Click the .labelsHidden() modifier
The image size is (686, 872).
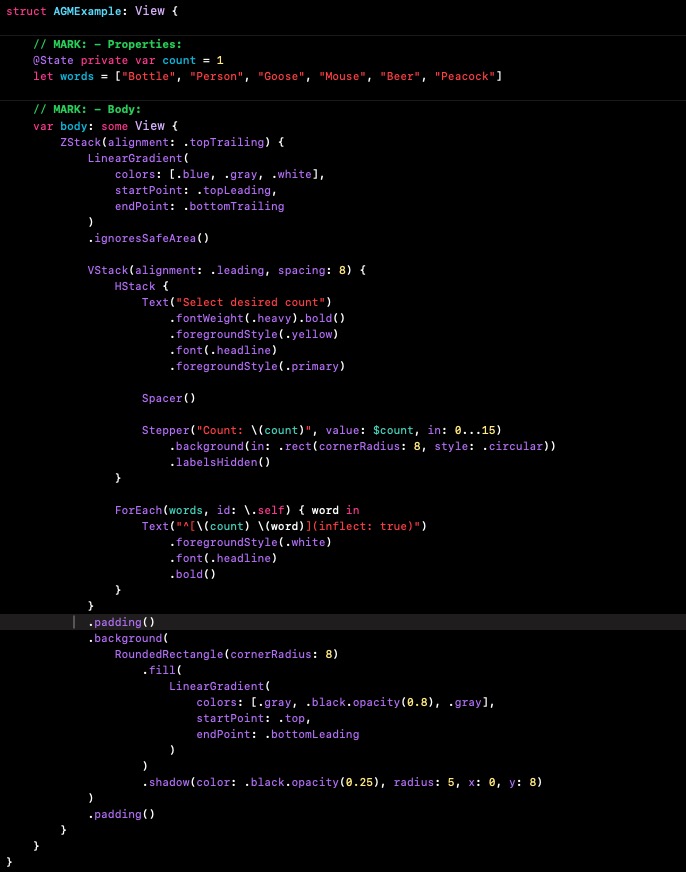coord(220,462)
